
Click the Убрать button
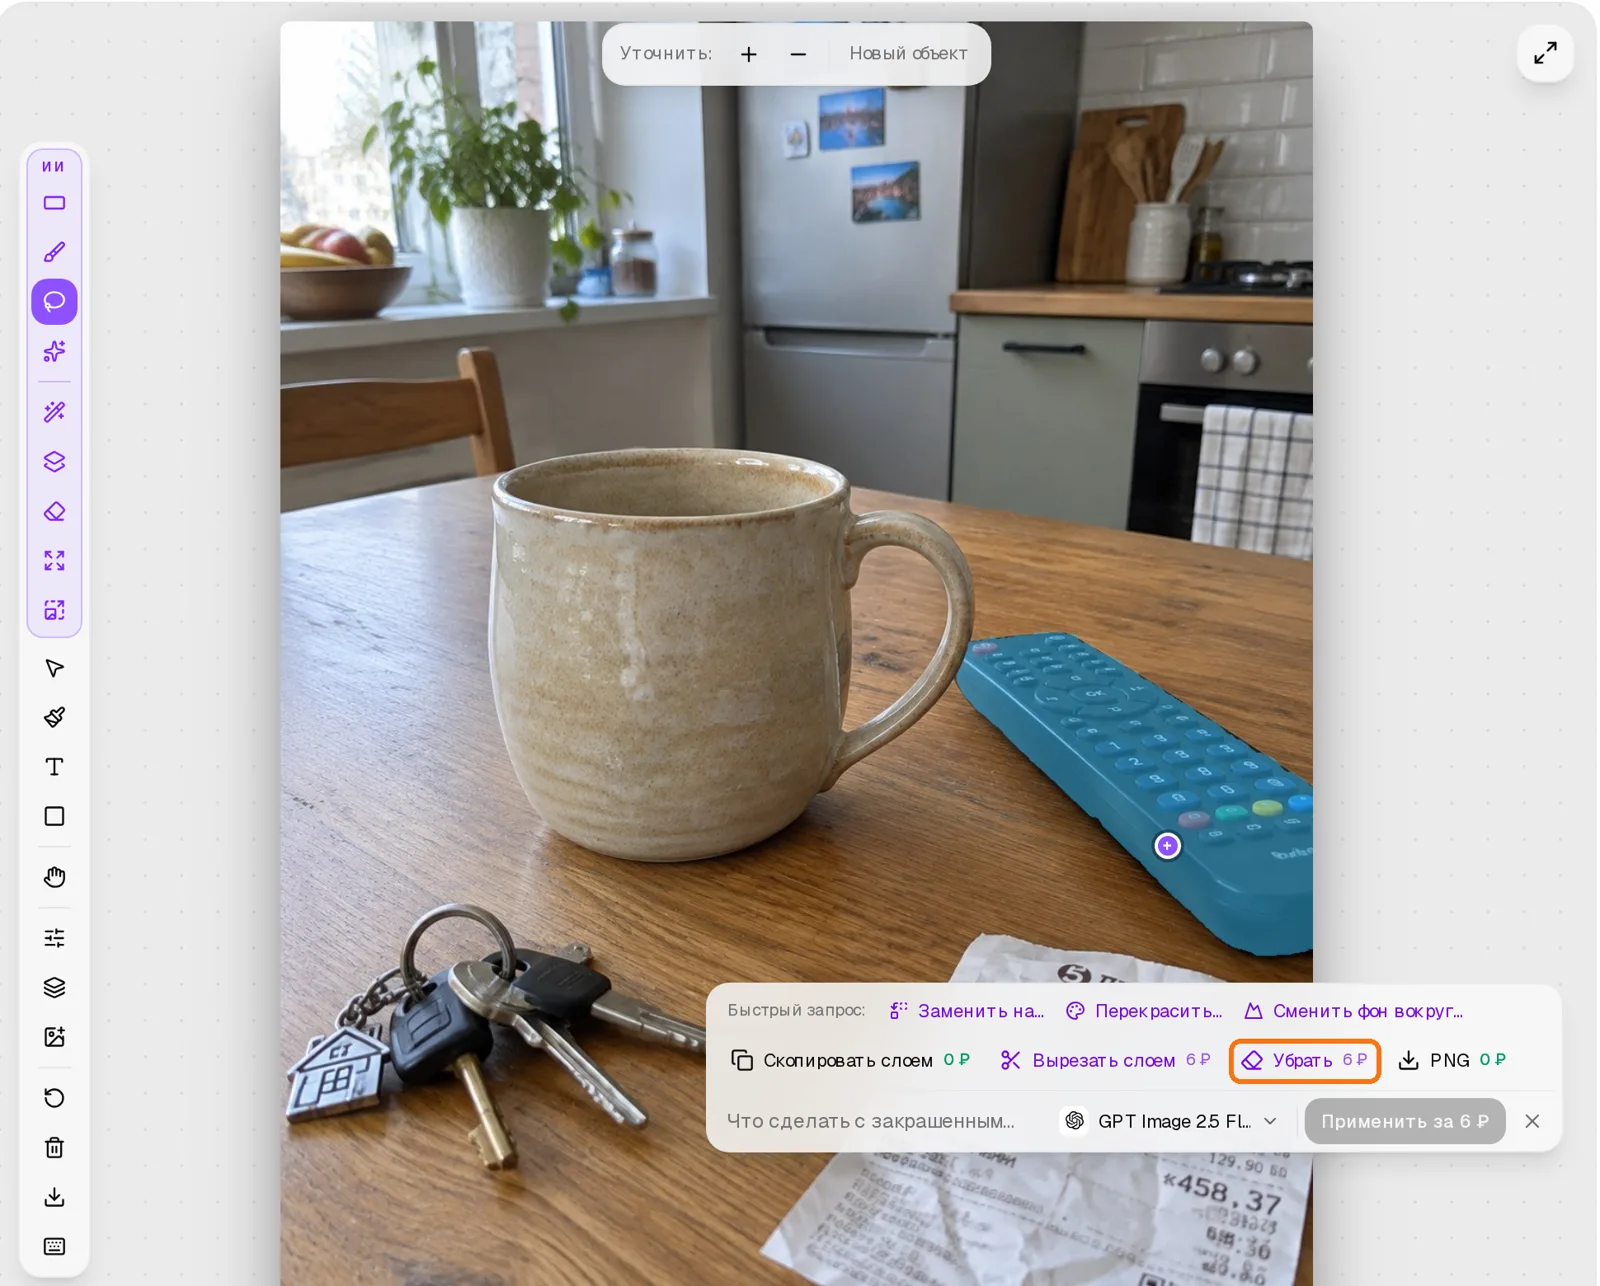(1305, 1060)
